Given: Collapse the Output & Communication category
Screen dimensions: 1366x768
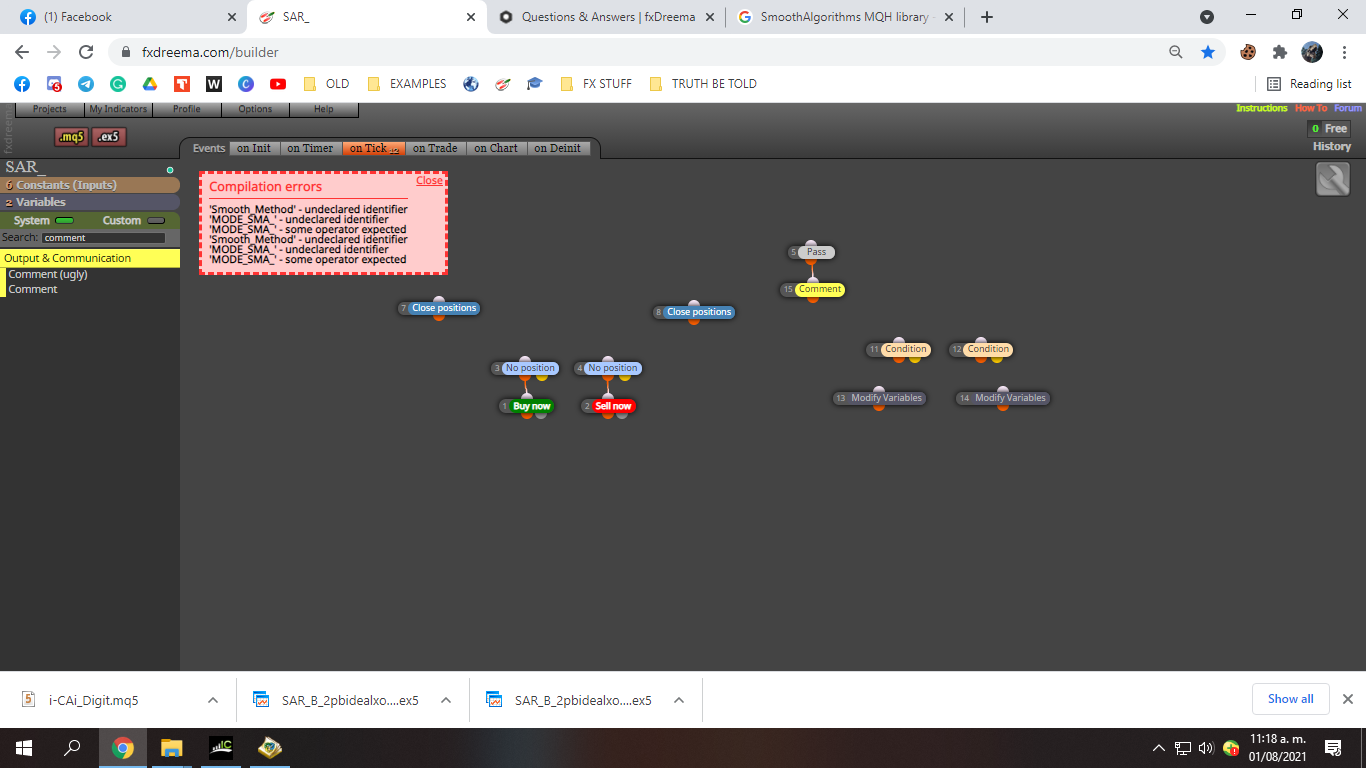Looking at the screenshot, I should [90, 258].
